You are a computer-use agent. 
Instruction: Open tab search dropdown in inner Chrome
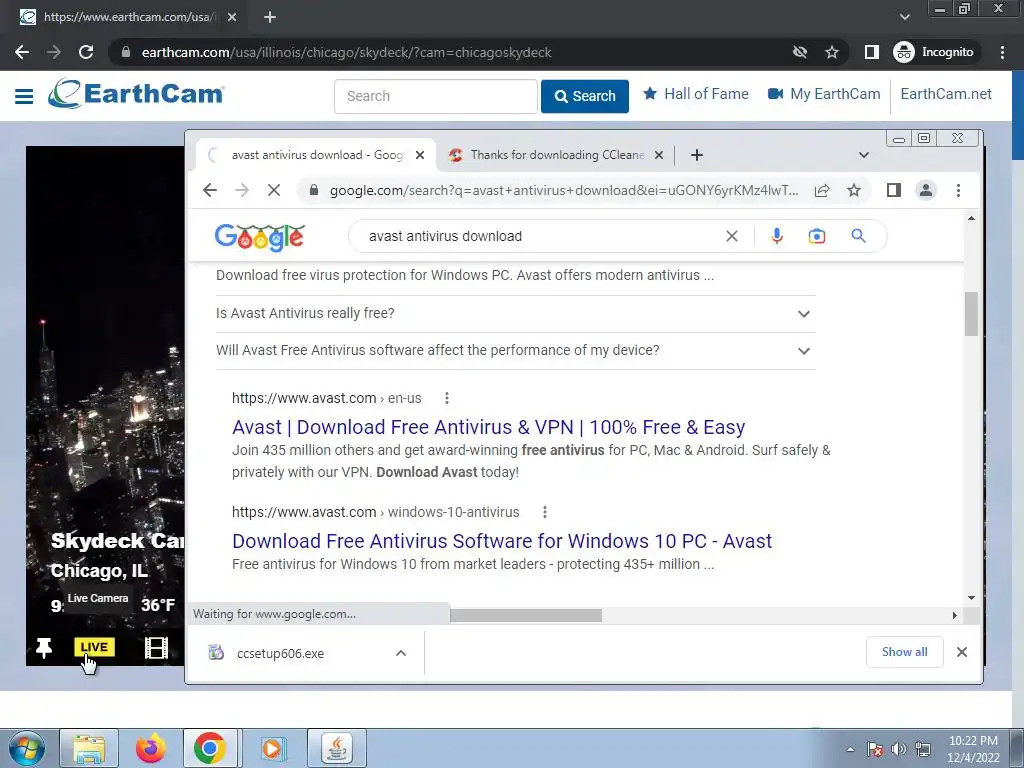(863, 155)
